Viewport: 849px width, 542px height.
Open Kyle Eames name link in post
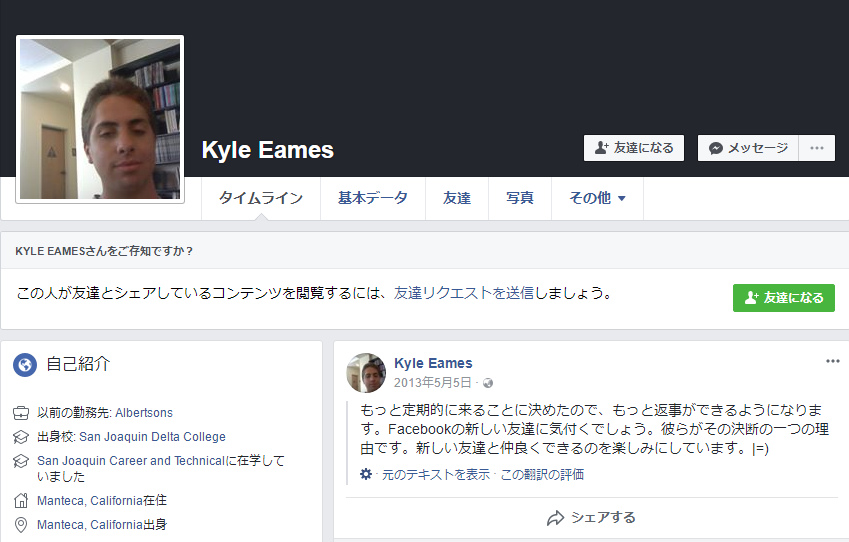click(433, 363)
